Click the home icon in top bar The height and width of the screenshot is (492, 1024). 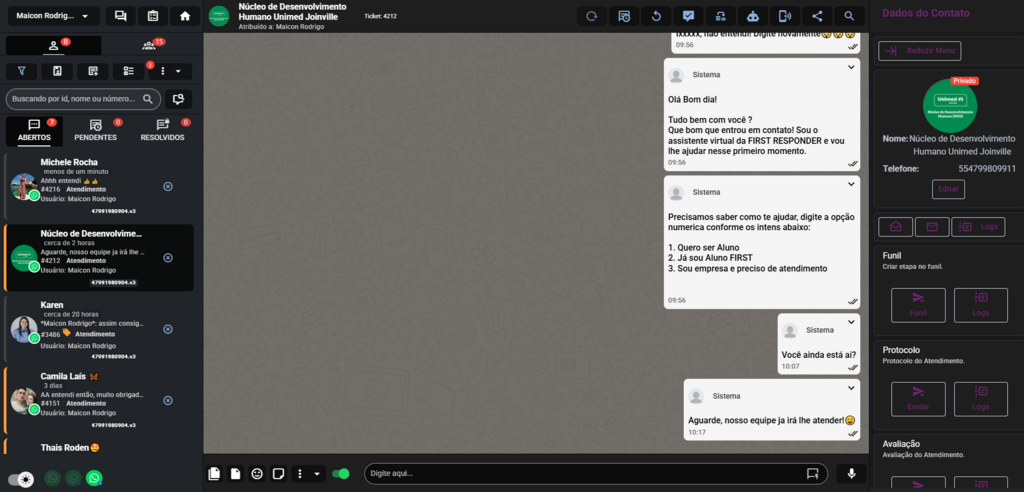185,16
